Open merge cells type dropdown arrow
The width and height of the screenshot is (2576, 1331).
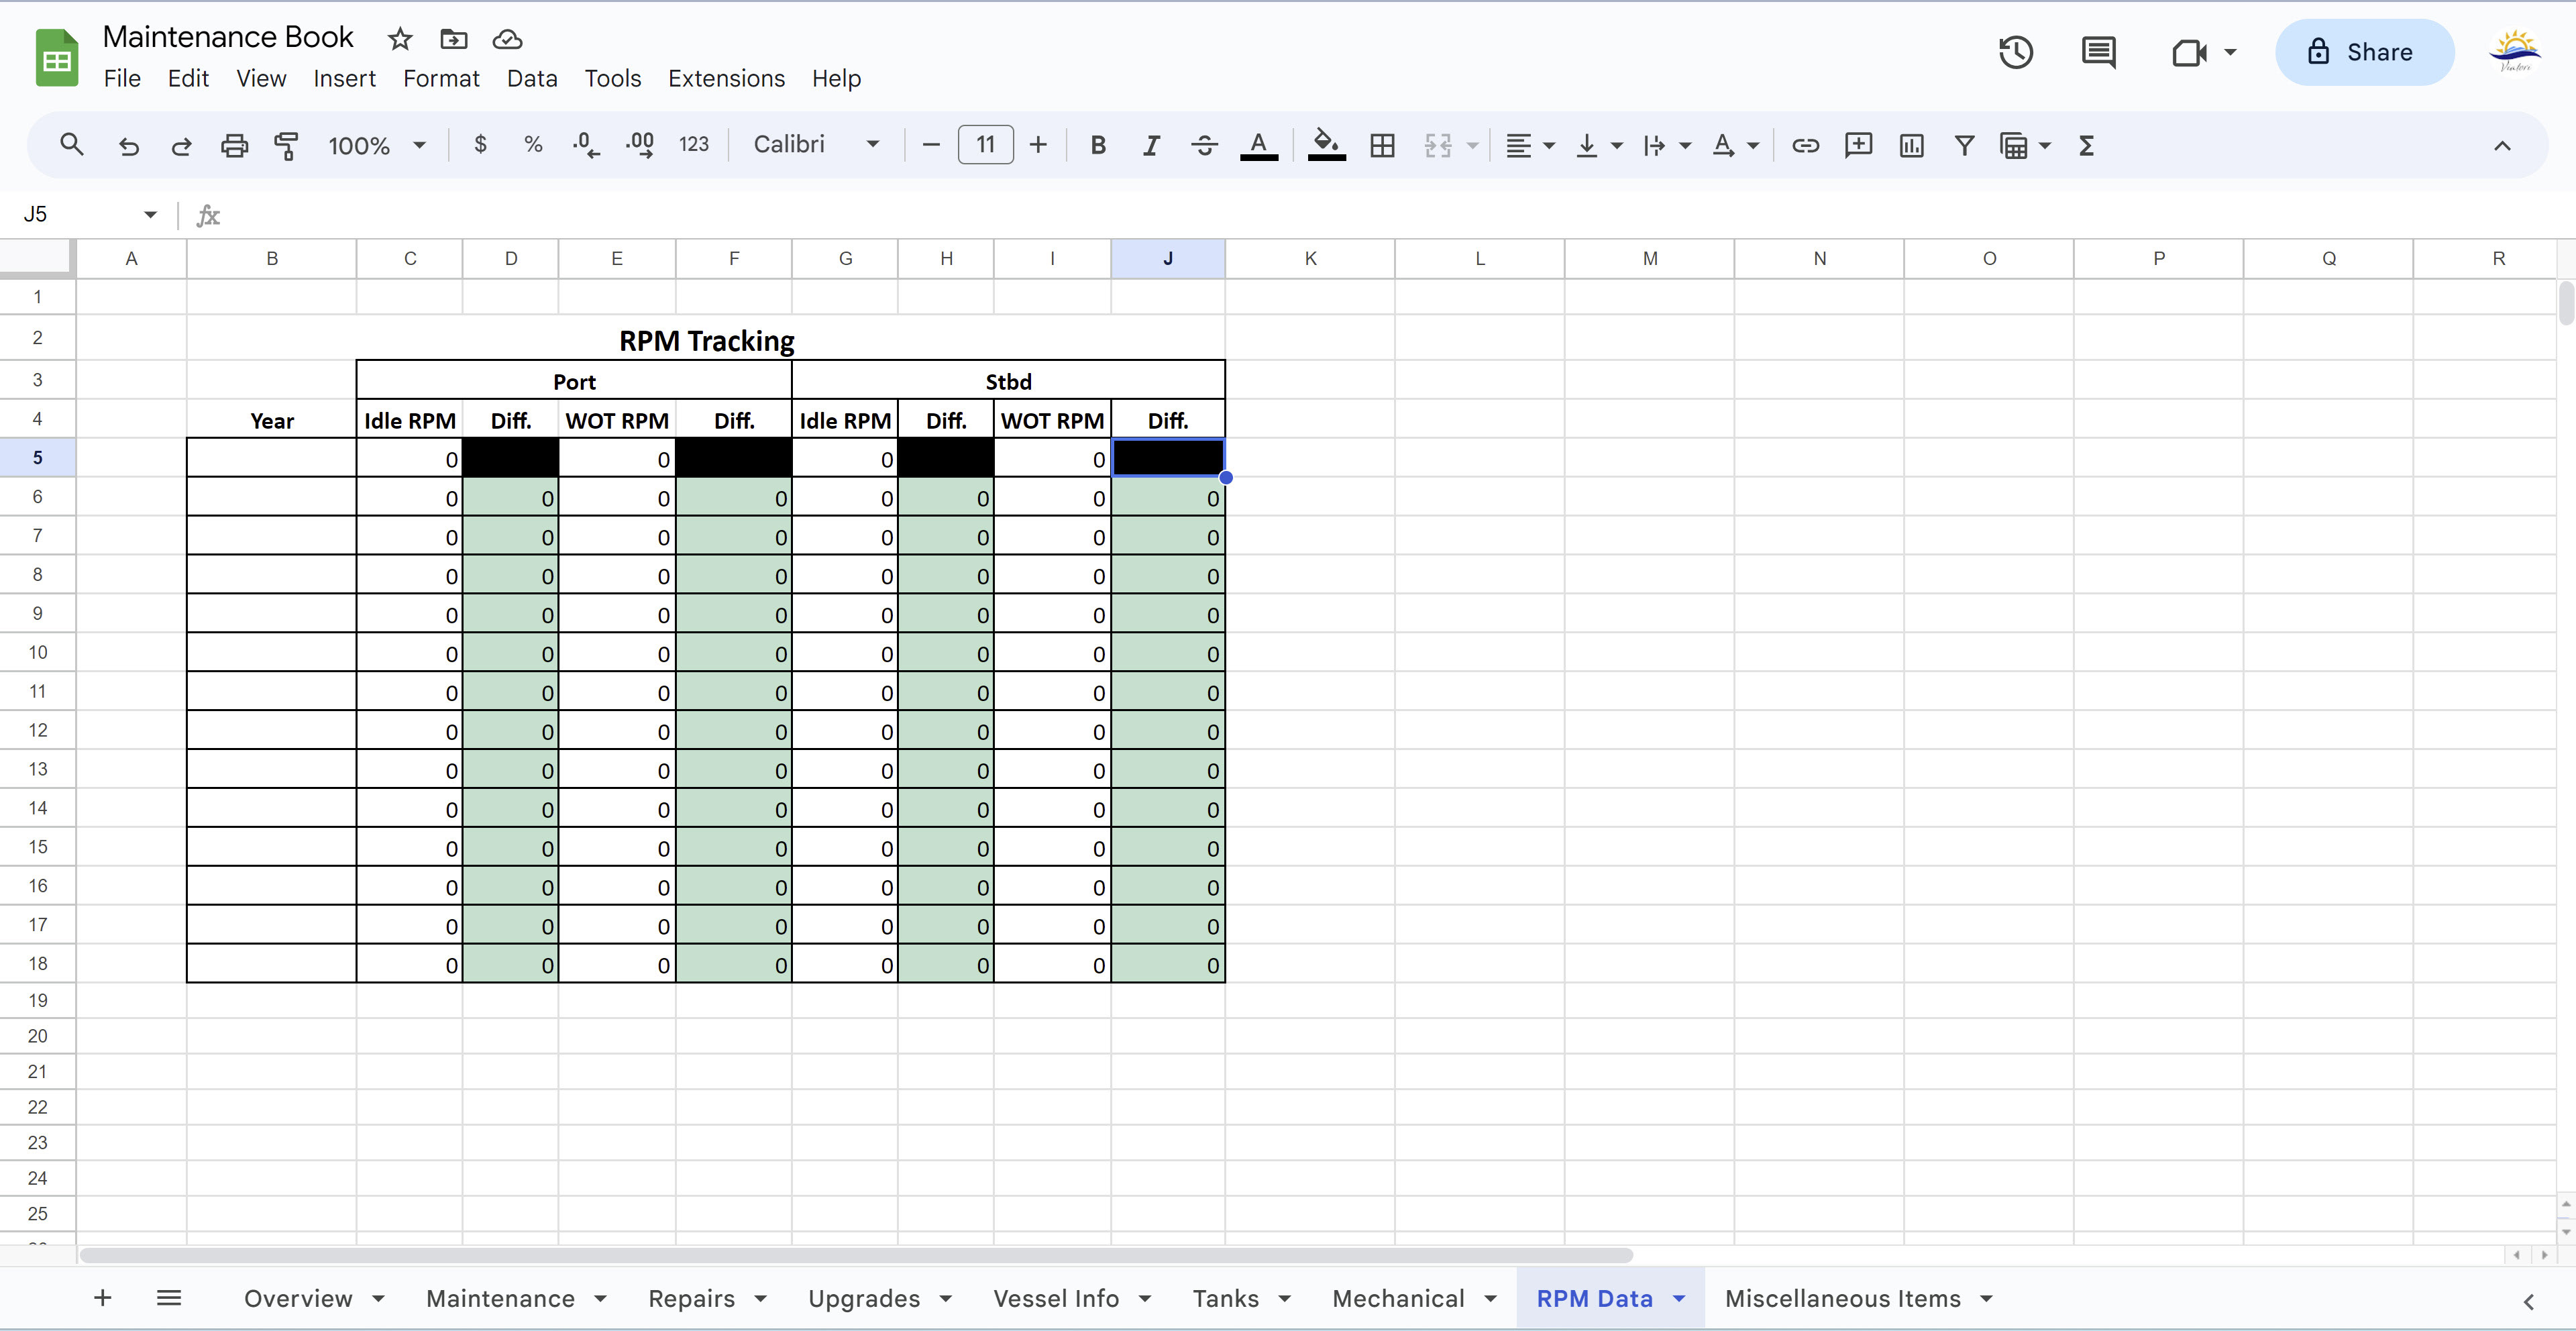coord(1472,145)
